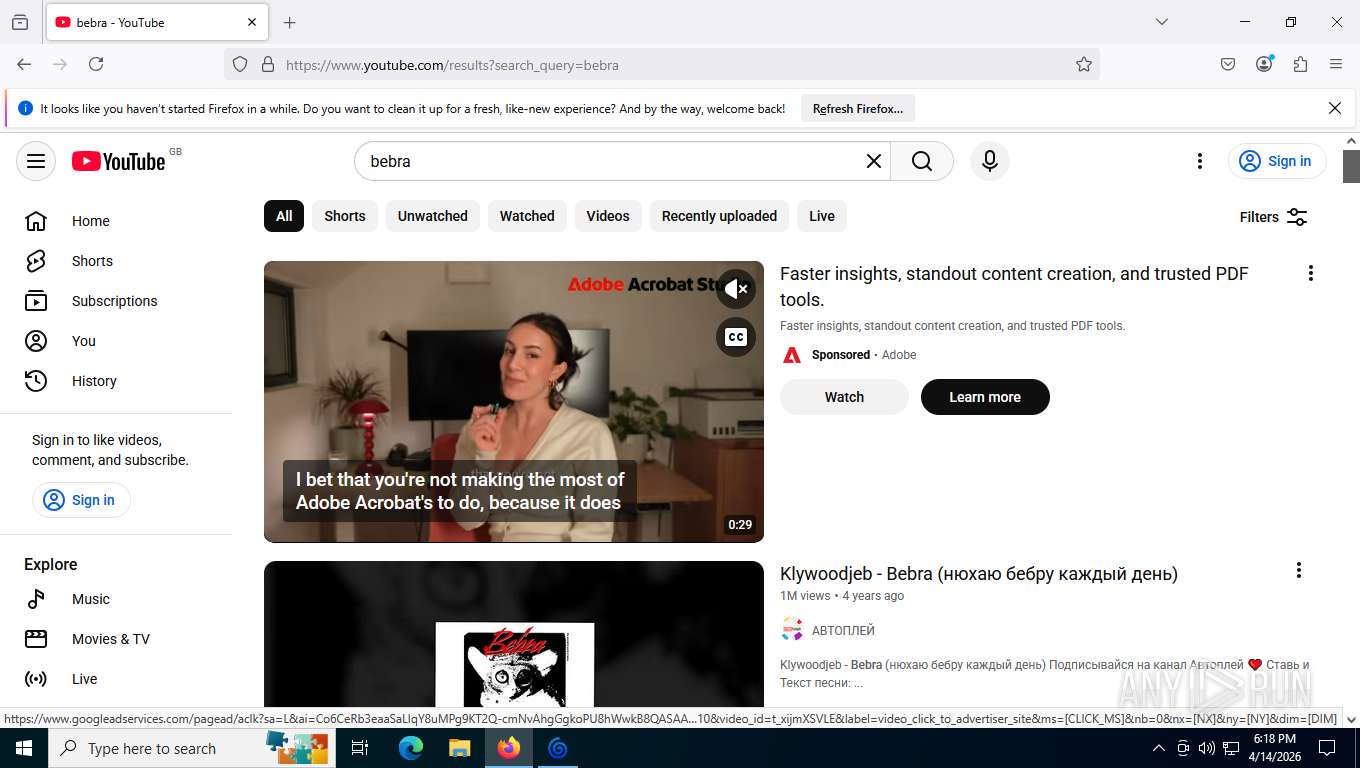The height and width of the screenshot is (768, 1360).
Task: Bookmark this page with the star icon
Action: coord(1084,65)
